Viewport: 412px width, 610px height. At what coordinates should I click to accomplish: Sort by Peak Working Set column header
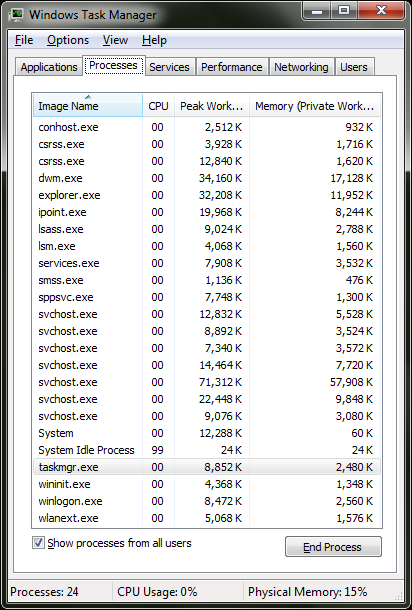point(212,105)
